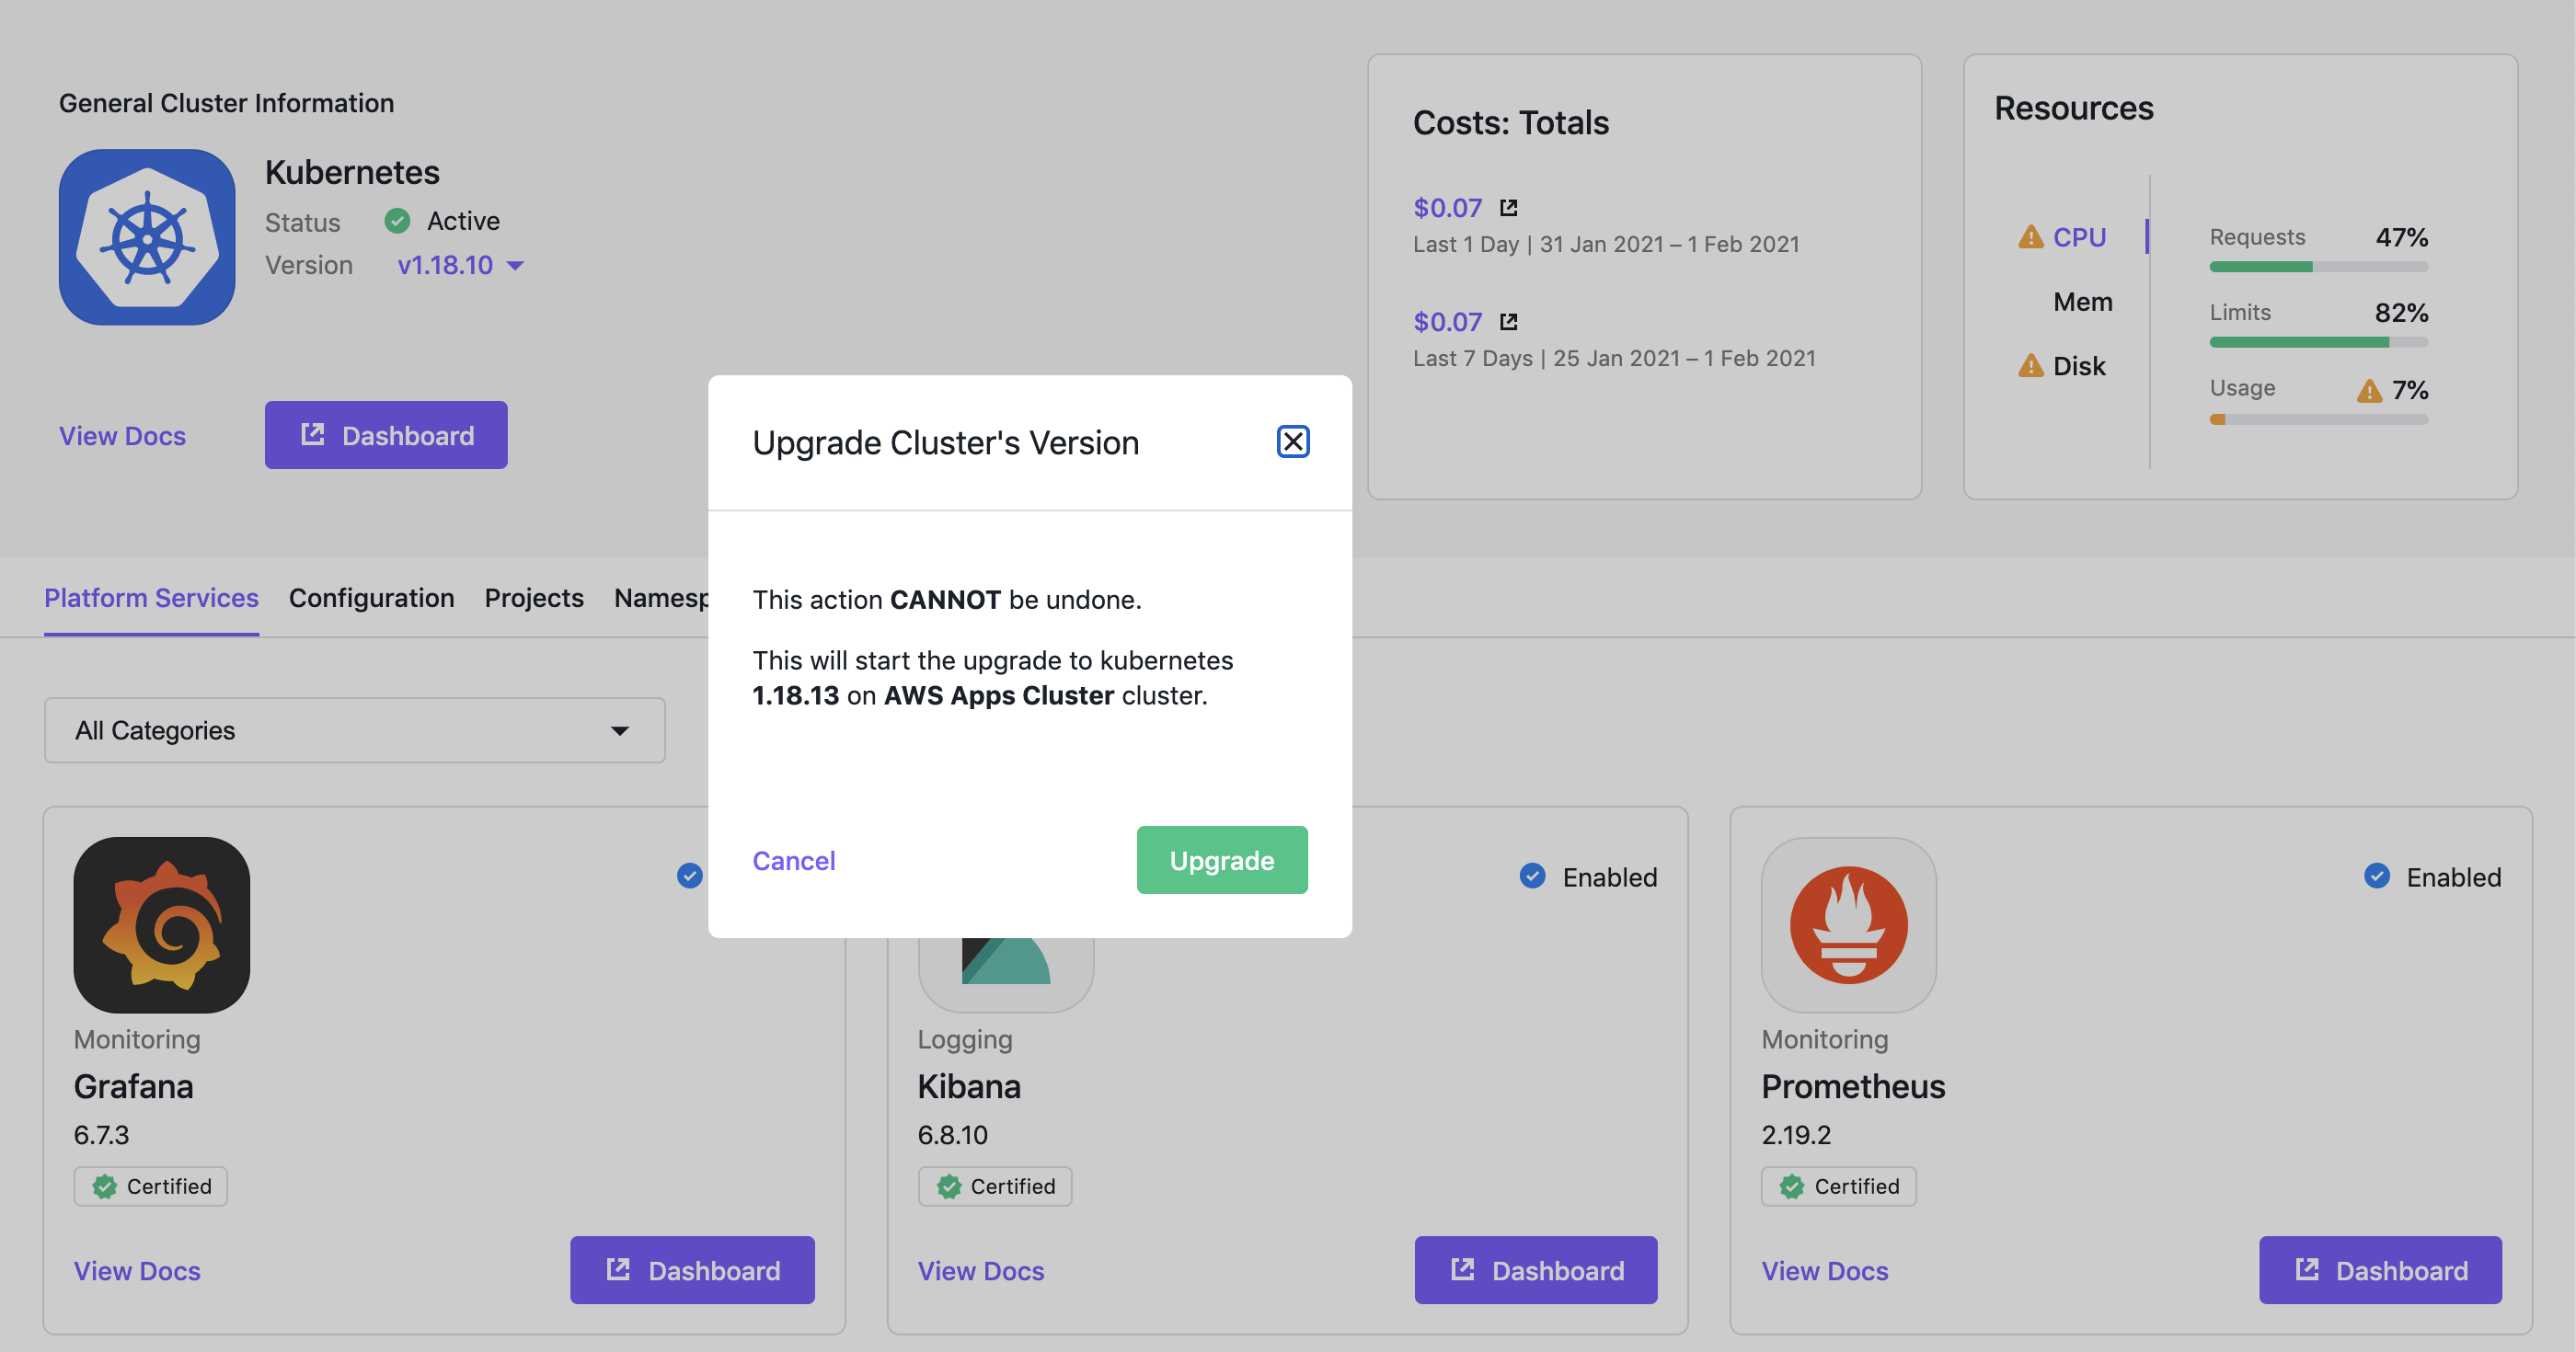Open the Grafana Dashboard button
This screenshot has width=2576, height=1352.
point(692,1270)
